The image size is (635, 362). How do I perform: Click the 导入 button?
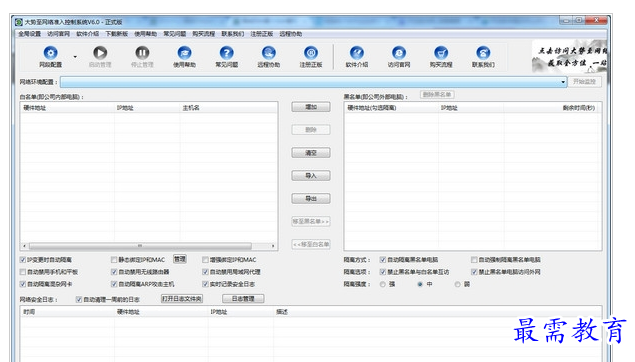[x=311, y=175]
